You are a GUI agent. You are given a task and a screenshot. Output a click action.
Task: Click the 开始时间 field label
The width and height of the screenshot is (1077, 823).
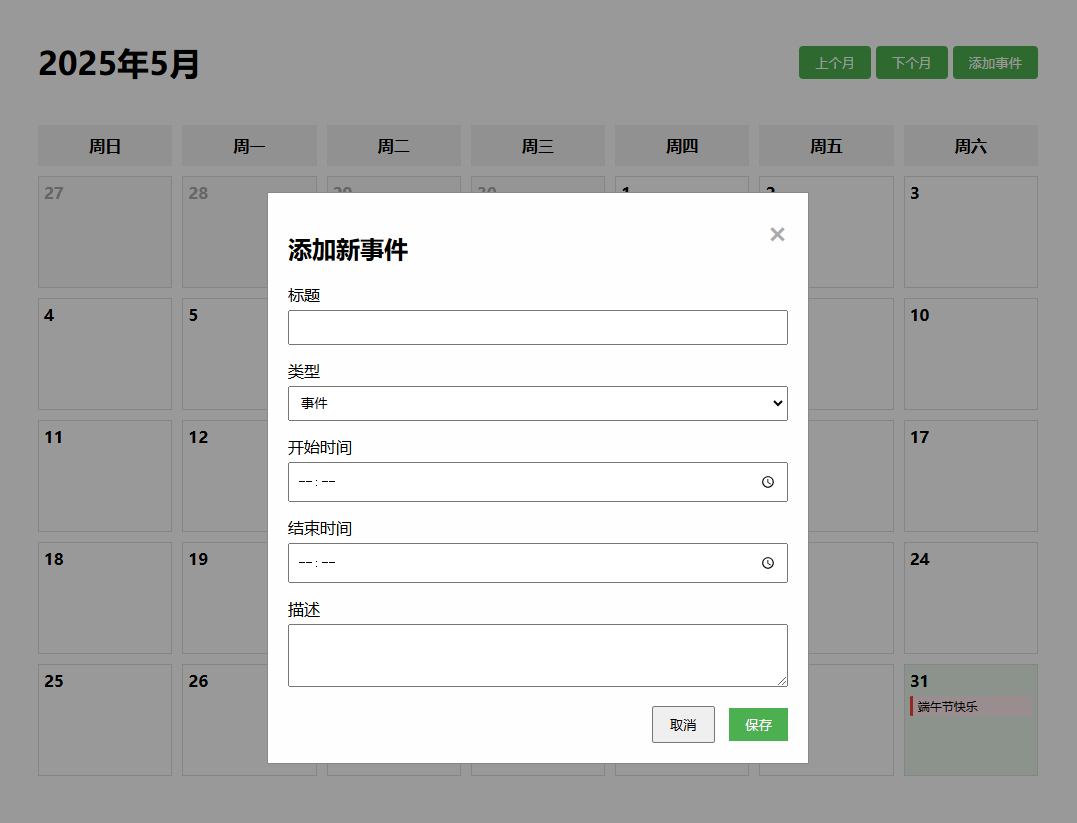(320, 448)
